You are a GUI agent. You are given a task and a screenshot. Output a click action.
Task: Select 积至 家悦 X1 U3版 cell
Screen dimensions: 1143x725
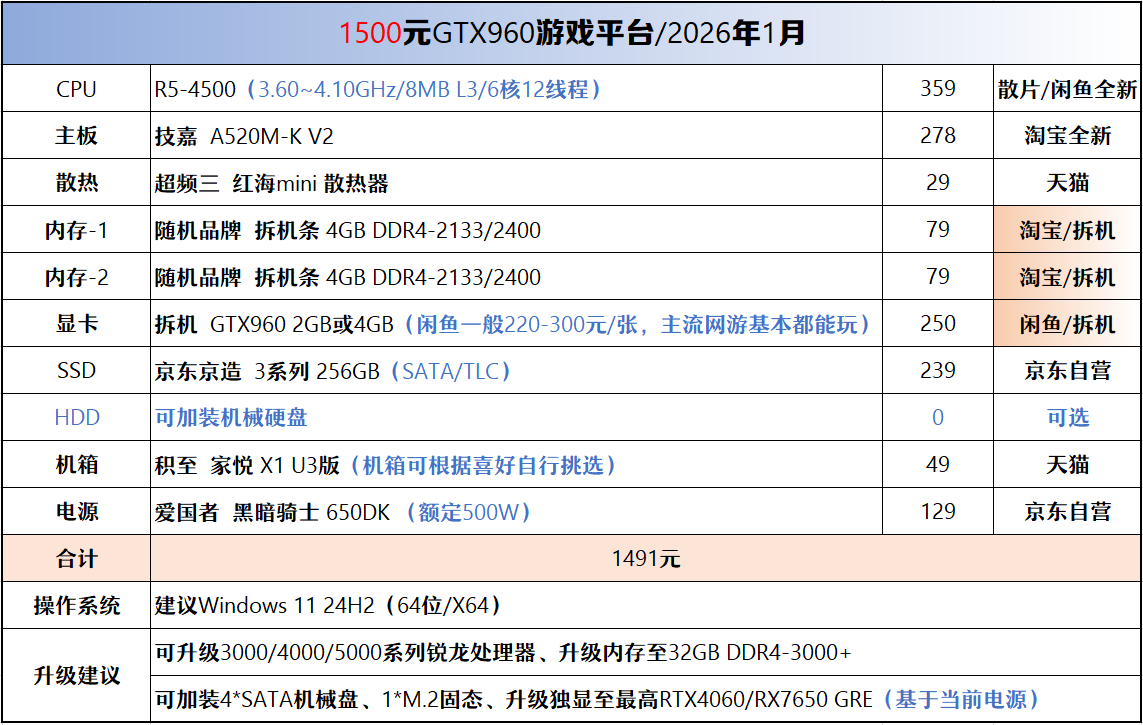(x=516, y=464)
